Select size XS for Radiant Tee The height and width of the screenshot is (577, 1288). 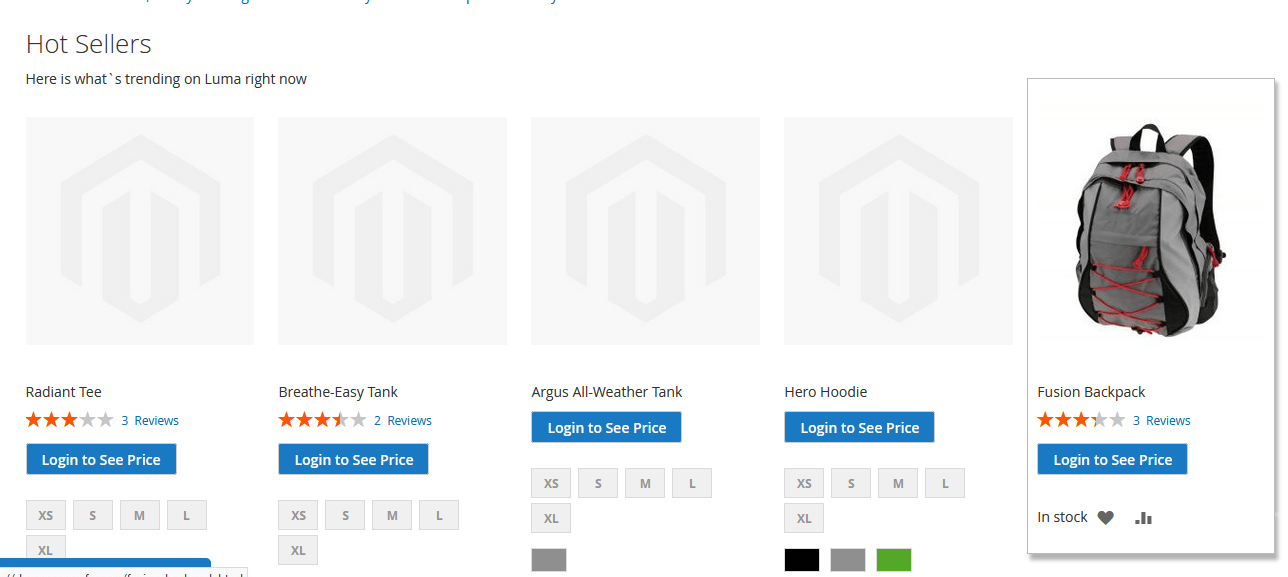pos(46,514)
